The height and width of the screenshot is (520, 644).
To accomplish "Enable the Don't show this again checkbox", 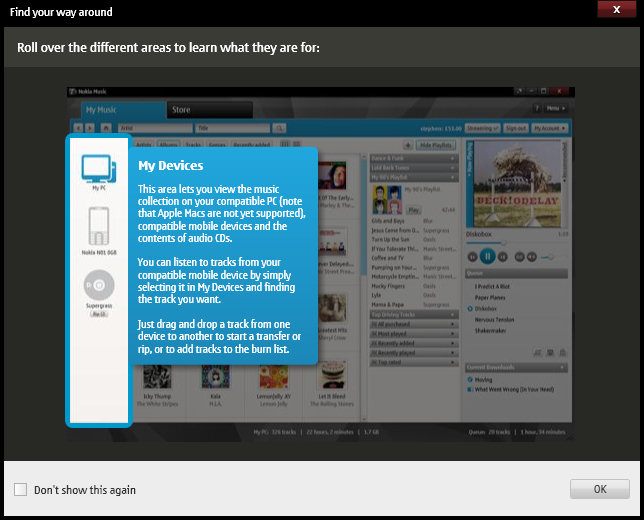I will coord(21,490).
